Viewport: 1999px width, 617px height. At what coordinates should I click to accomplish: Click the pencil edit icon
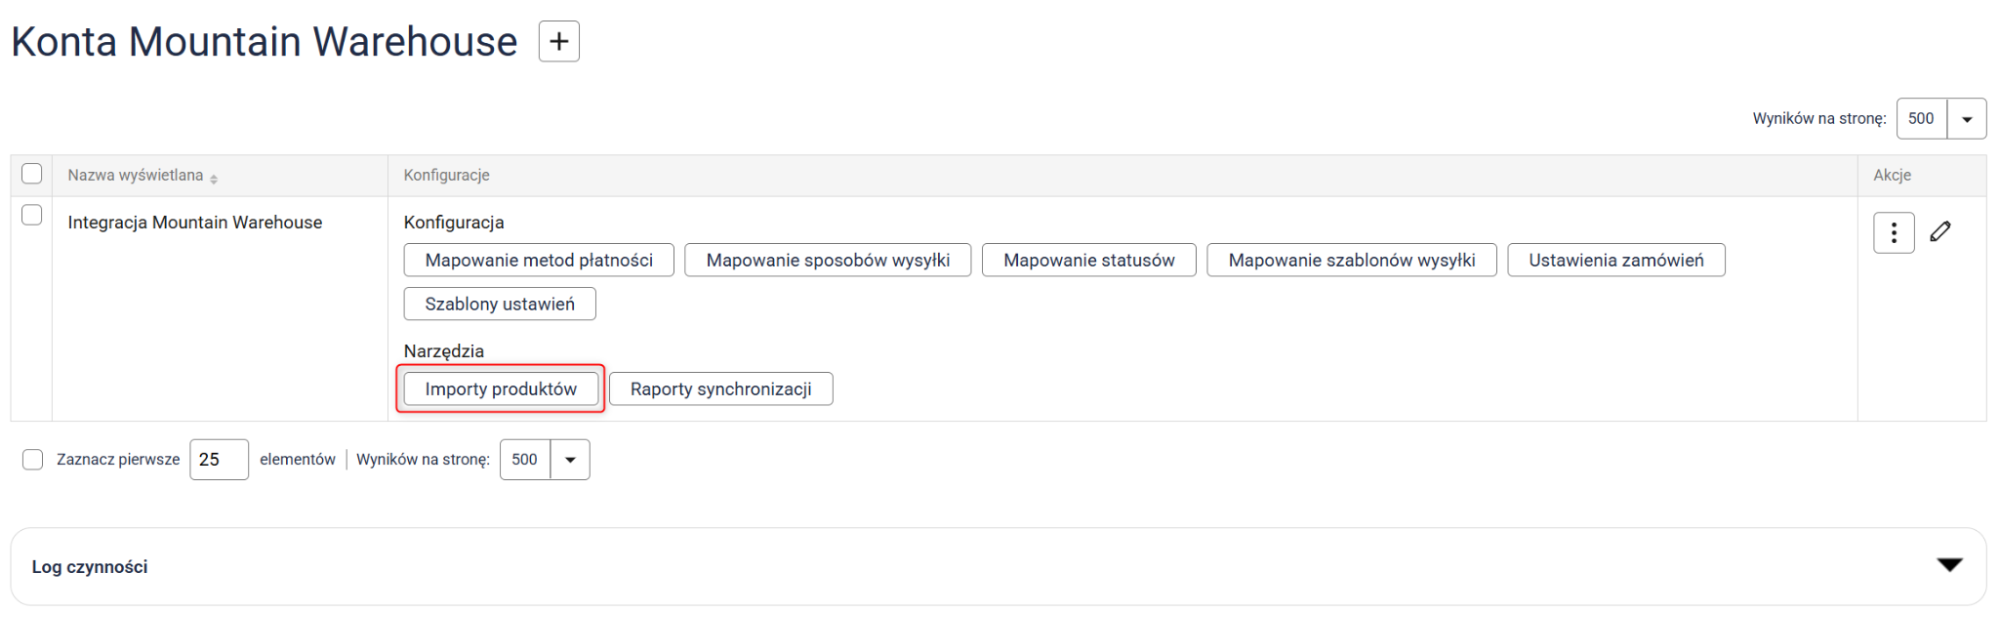(x=1940, y=232)
